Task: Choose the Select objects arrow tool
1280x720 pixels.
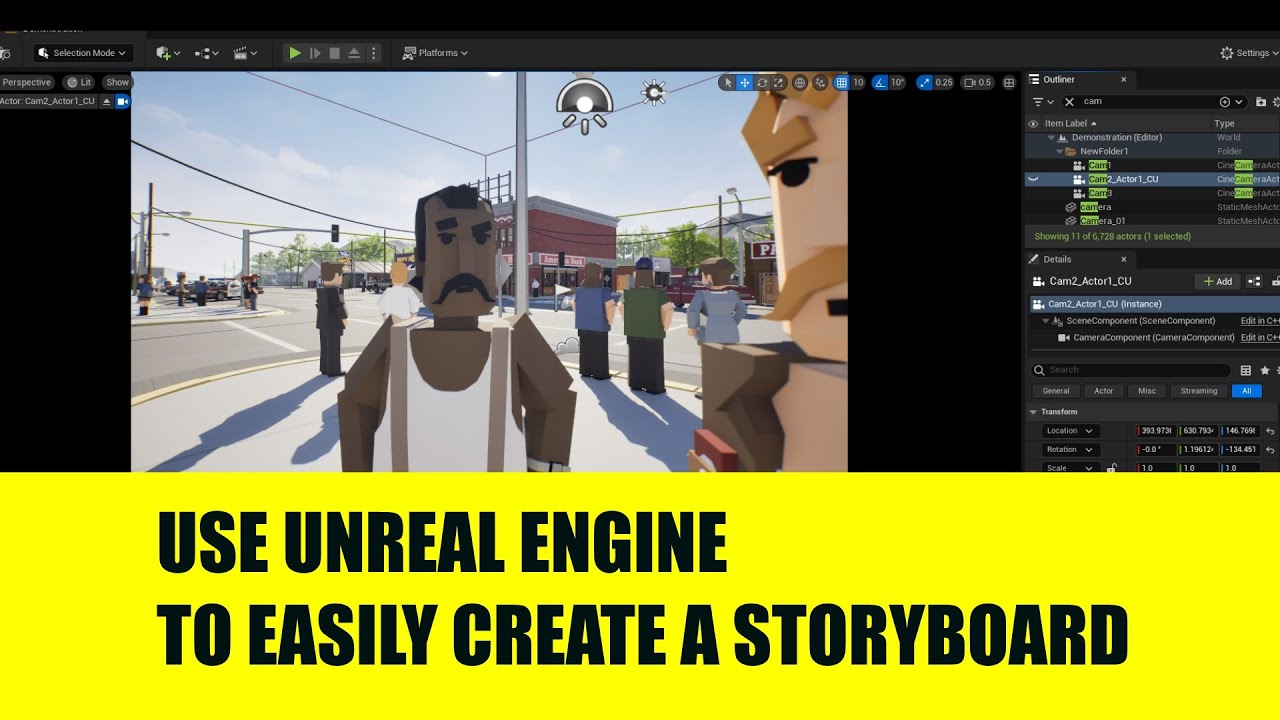Action: (728, 82)
